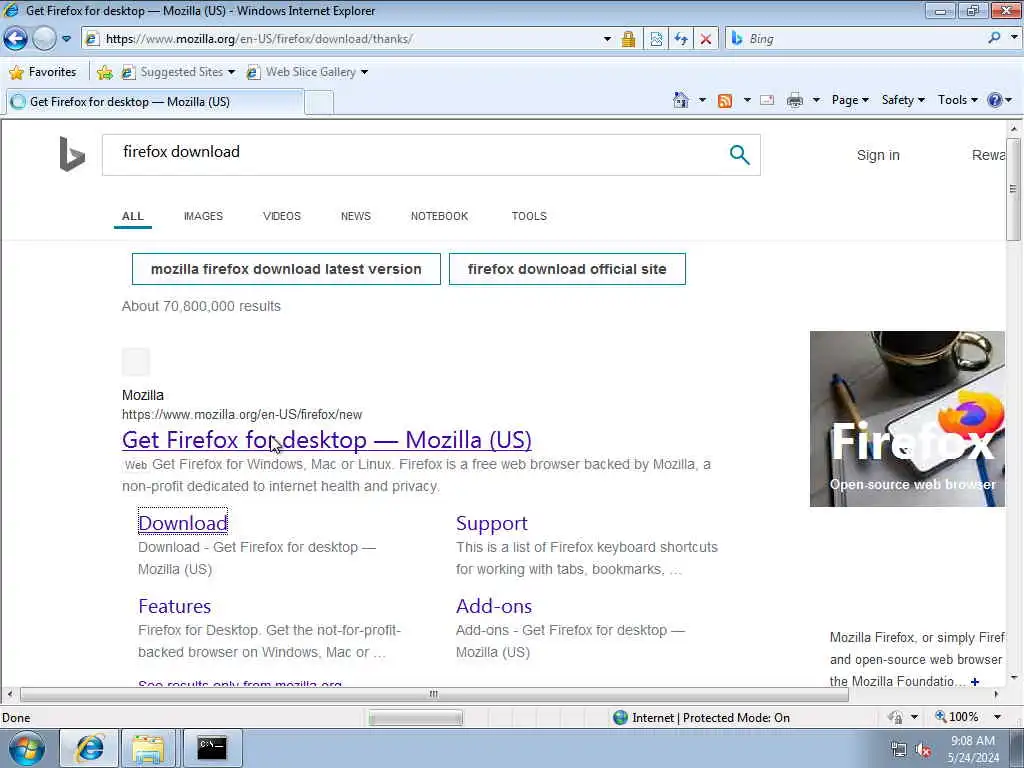Image resolution: width=1024 pixels, height=768 pixels.
Task: Click the Bing search magnifier button
Action: click(739, 155)
